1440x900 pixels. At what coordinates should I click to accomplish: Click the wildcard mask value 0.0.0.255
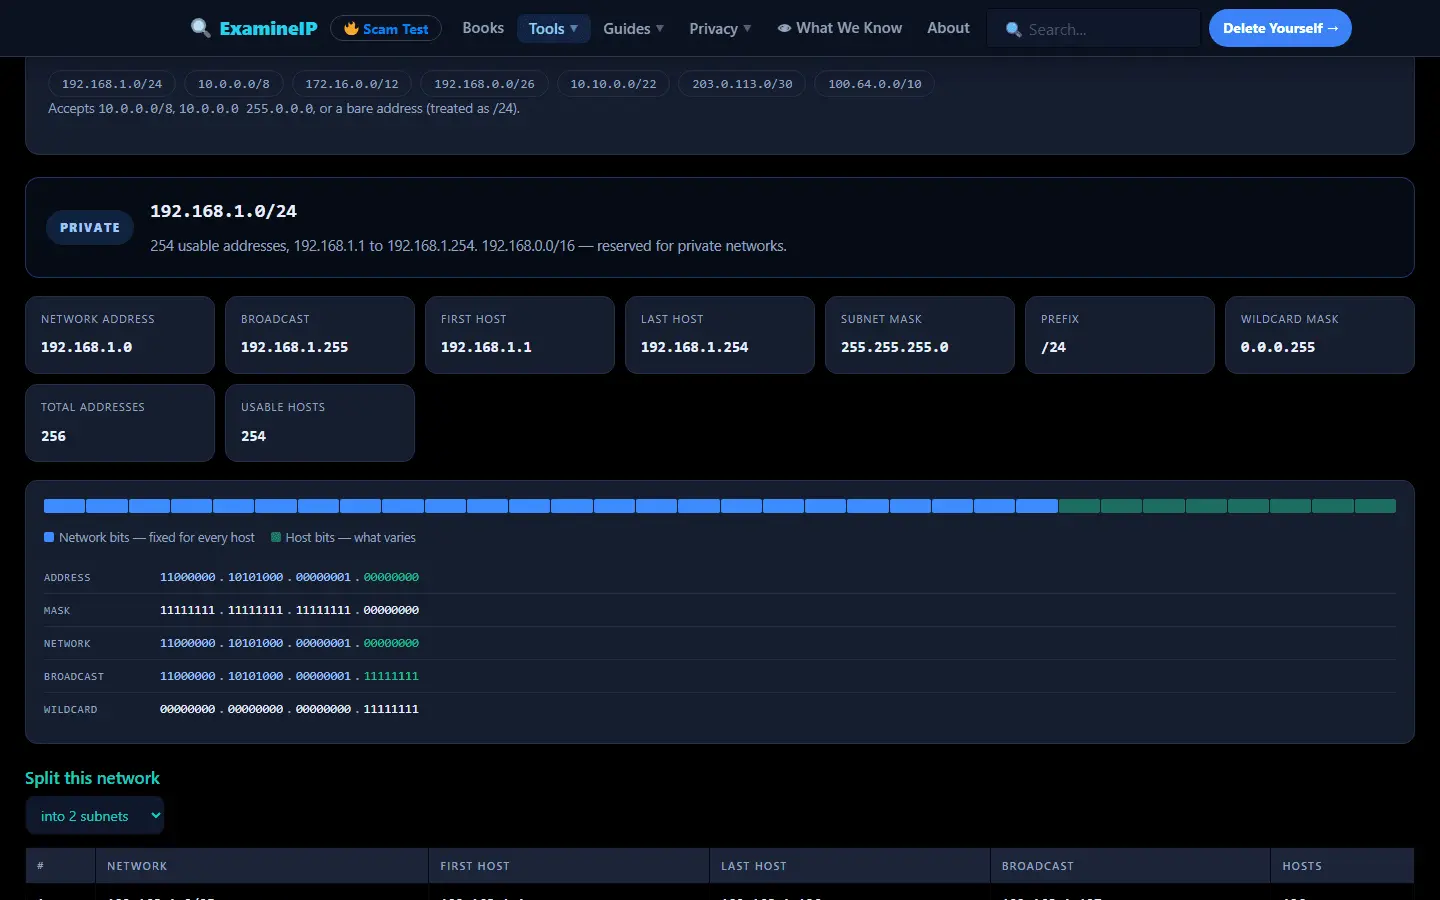pos(1278,347)
